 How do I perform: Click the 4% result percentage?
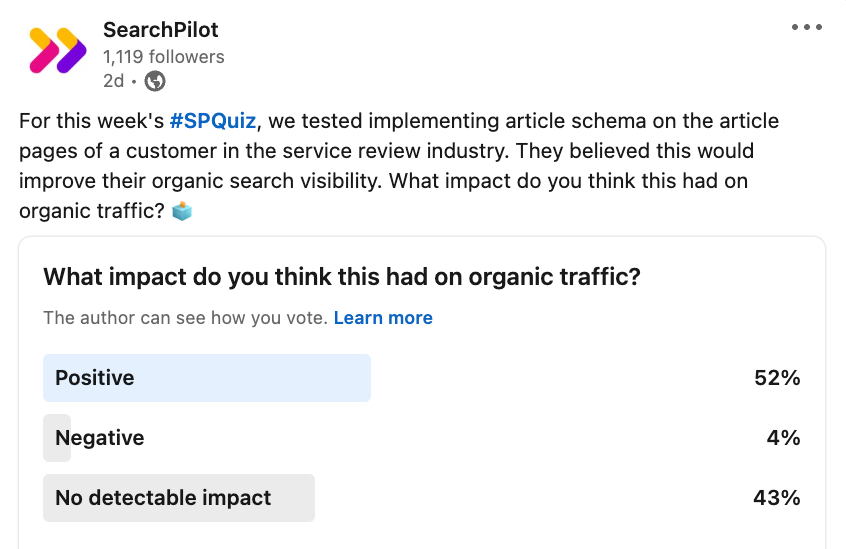(783, 438)
